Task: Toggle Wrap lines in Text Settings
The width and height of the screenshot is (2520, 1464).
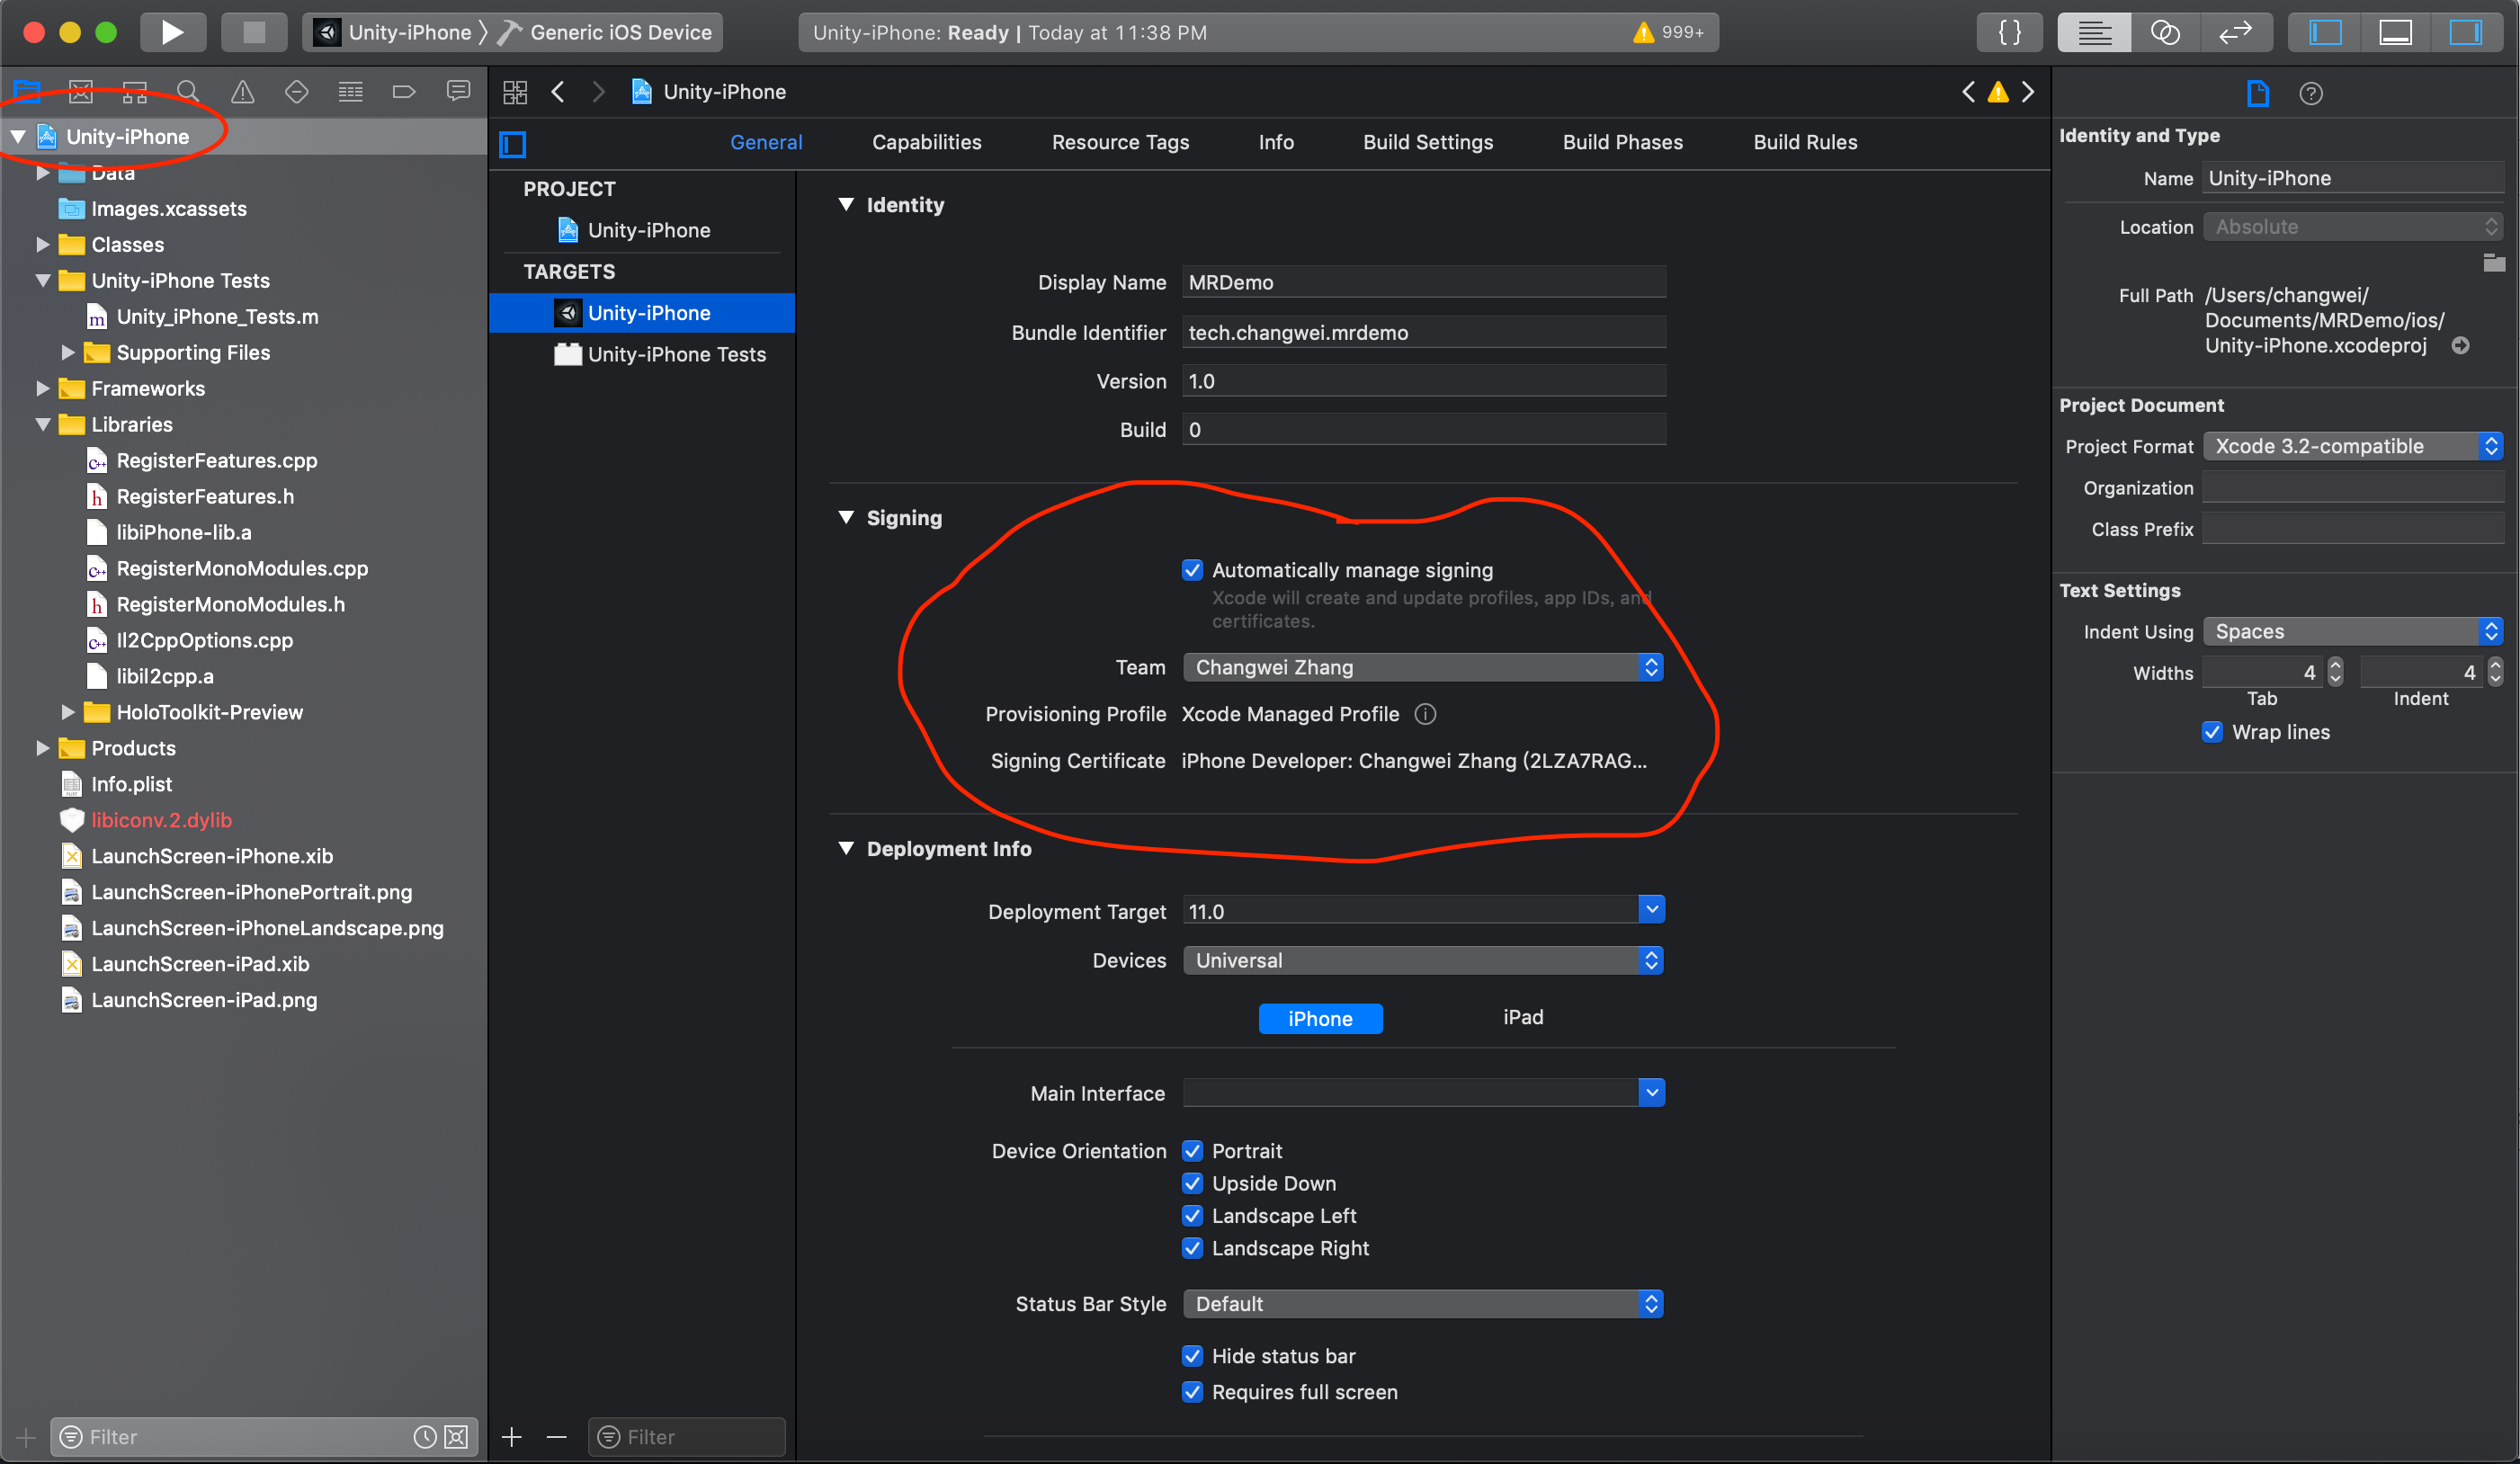Action: 2212,732
